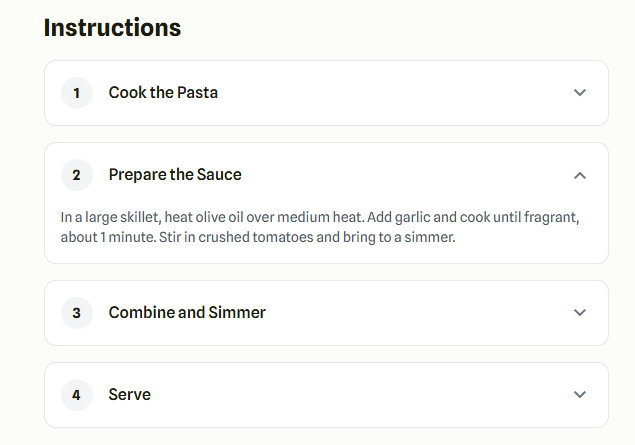This screenshot has height=445, width=635.
Task: Expand Combine and Simmer using its chevron
Action: pos(580,313)
